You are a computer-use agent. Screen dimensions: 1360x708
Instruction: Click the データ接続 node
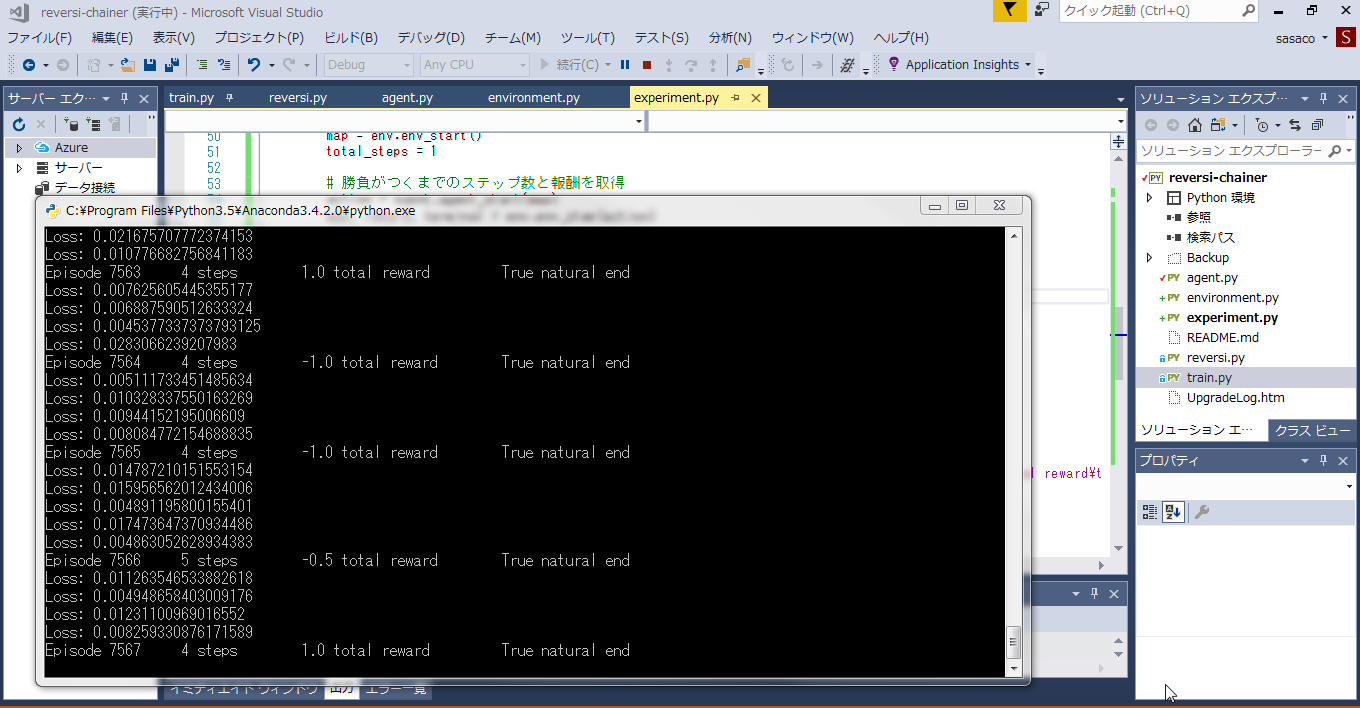tap(84, 188)
